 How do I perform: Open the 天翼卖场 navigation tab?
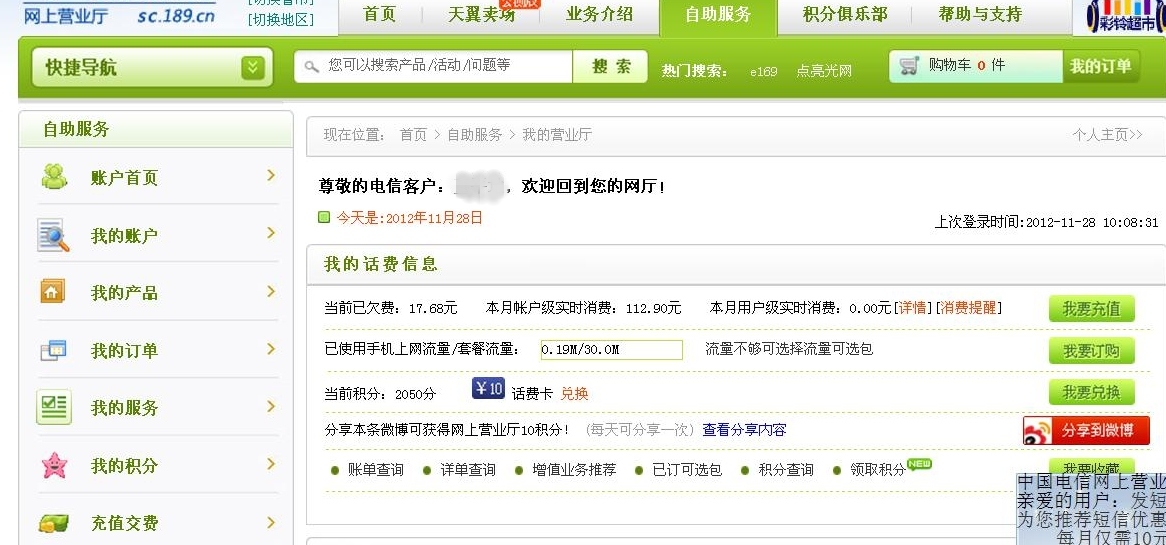[x=481, y=14]
